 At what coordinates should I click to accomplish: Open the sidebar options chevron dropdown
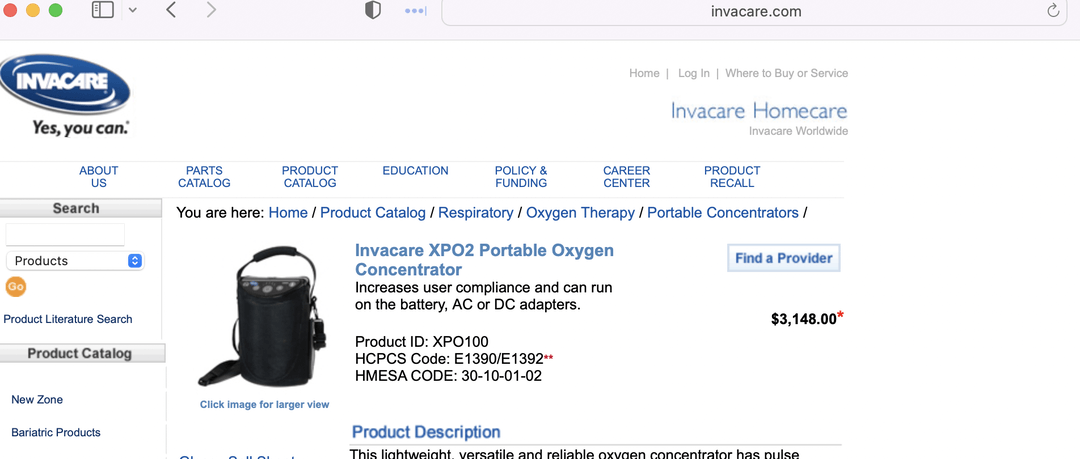(x=132, y=11)
